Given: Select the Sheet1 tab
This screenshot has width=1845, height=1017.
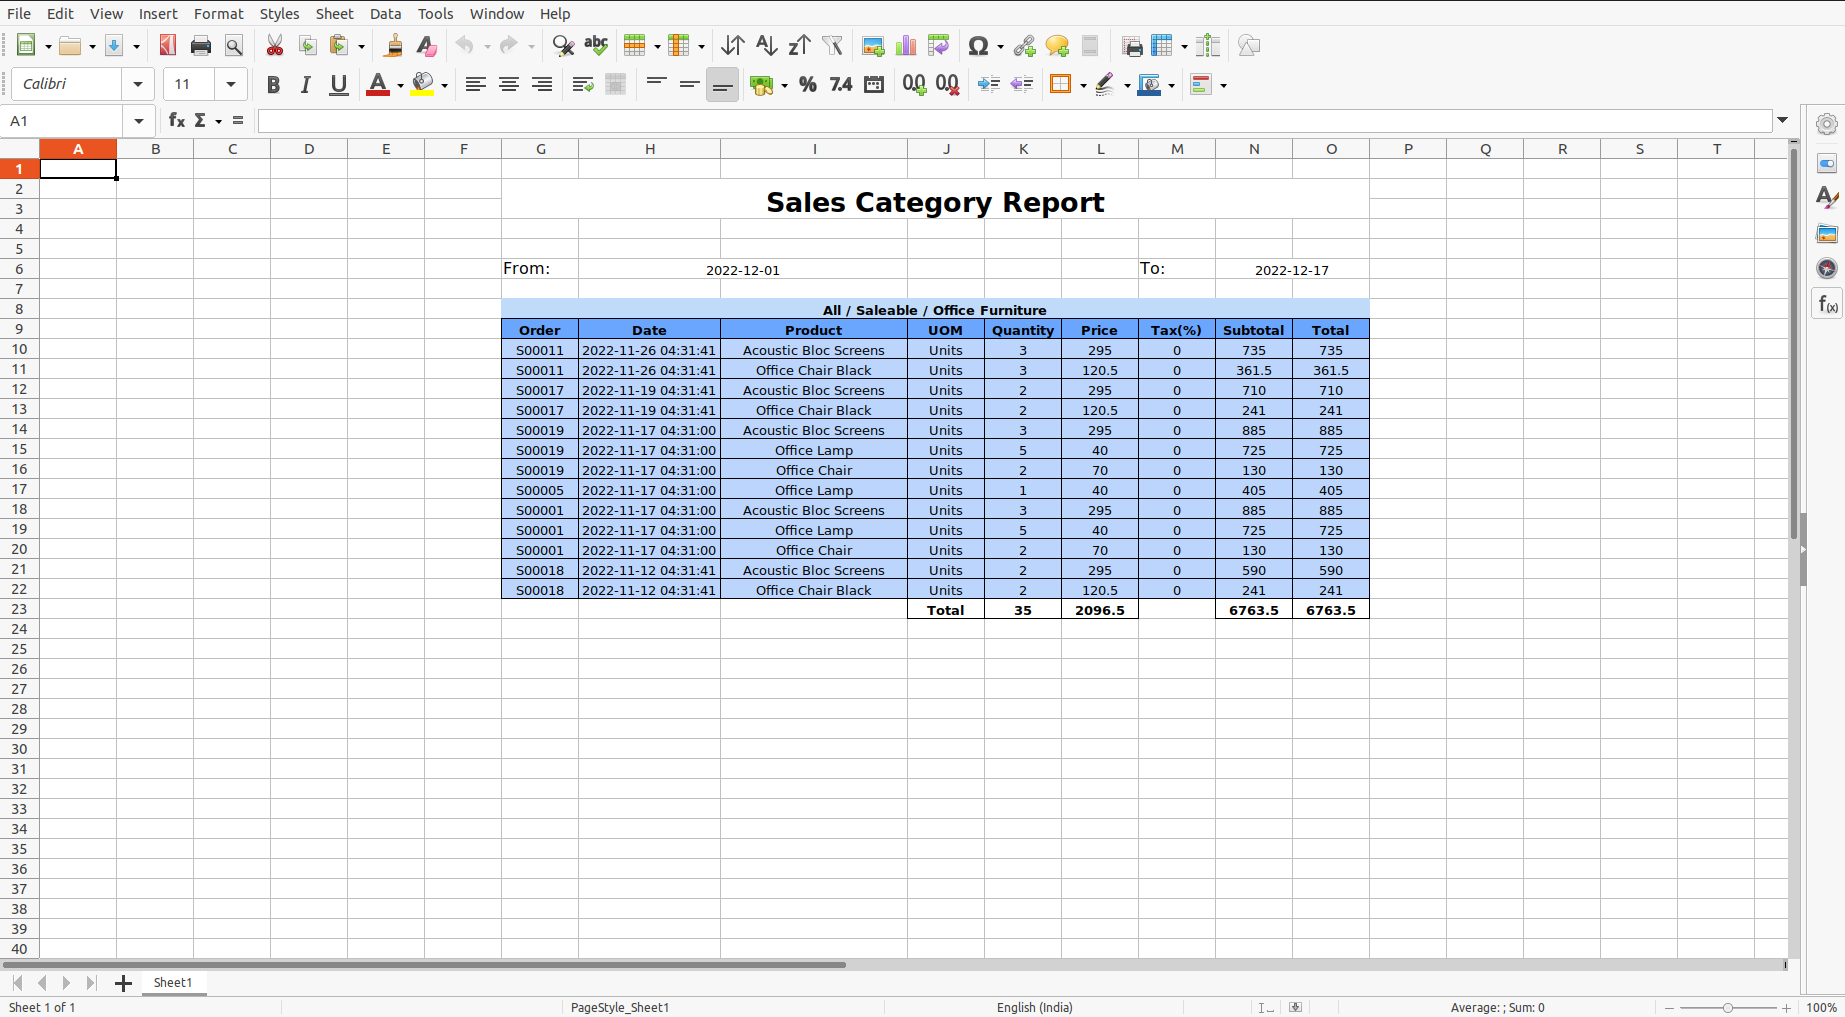Looking at the screenshot, I should click(x=173, y=983).
